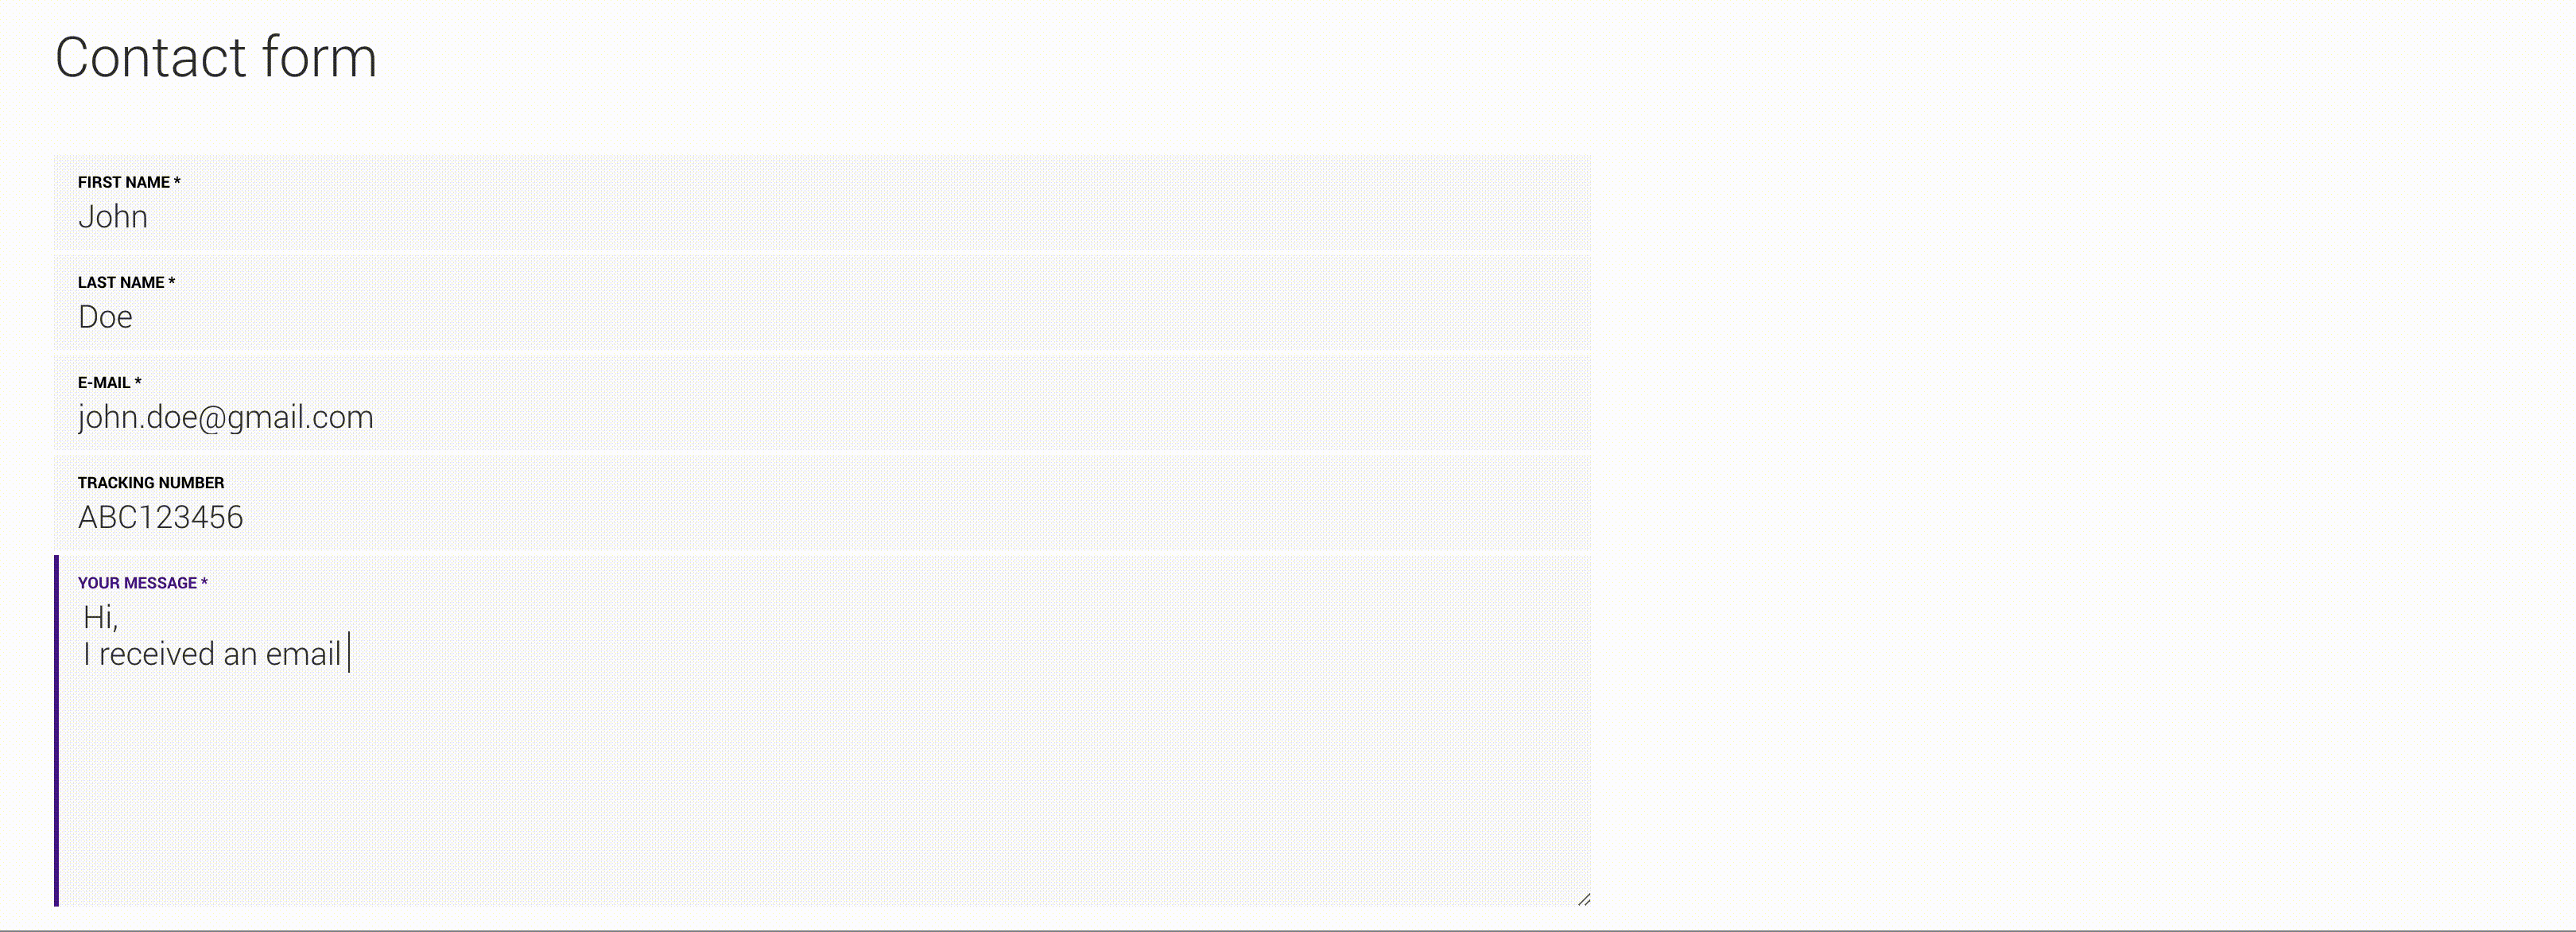The height and width of the screenshot is (932, 2576).
Task: Click the purple YOUR MESSAGE label
Action: click(x=143, y=582)
